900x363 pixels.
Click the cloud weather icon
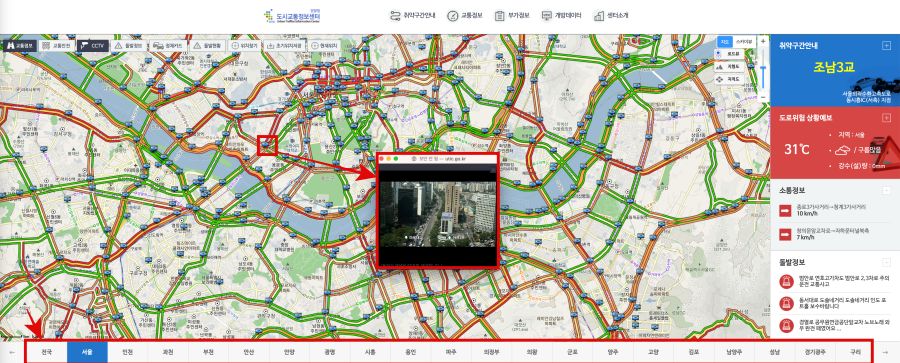point(842,150)
